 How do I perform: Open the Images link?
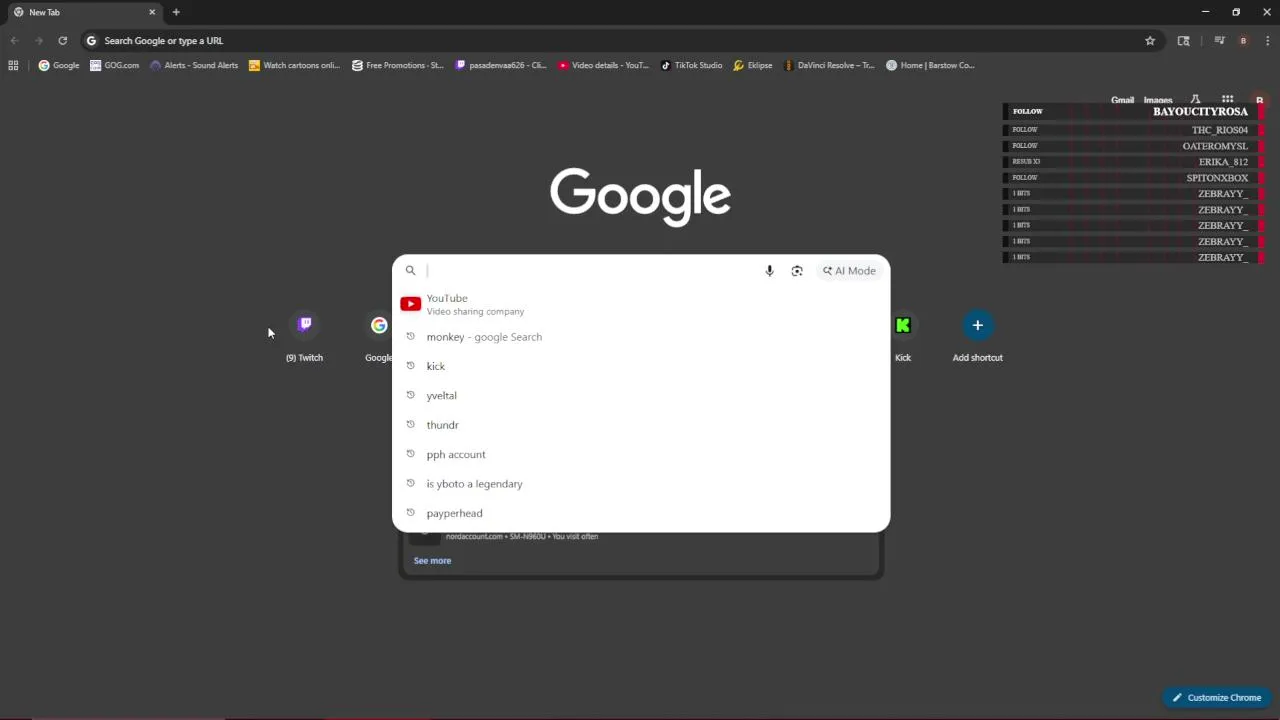(x=1158, y=100)
